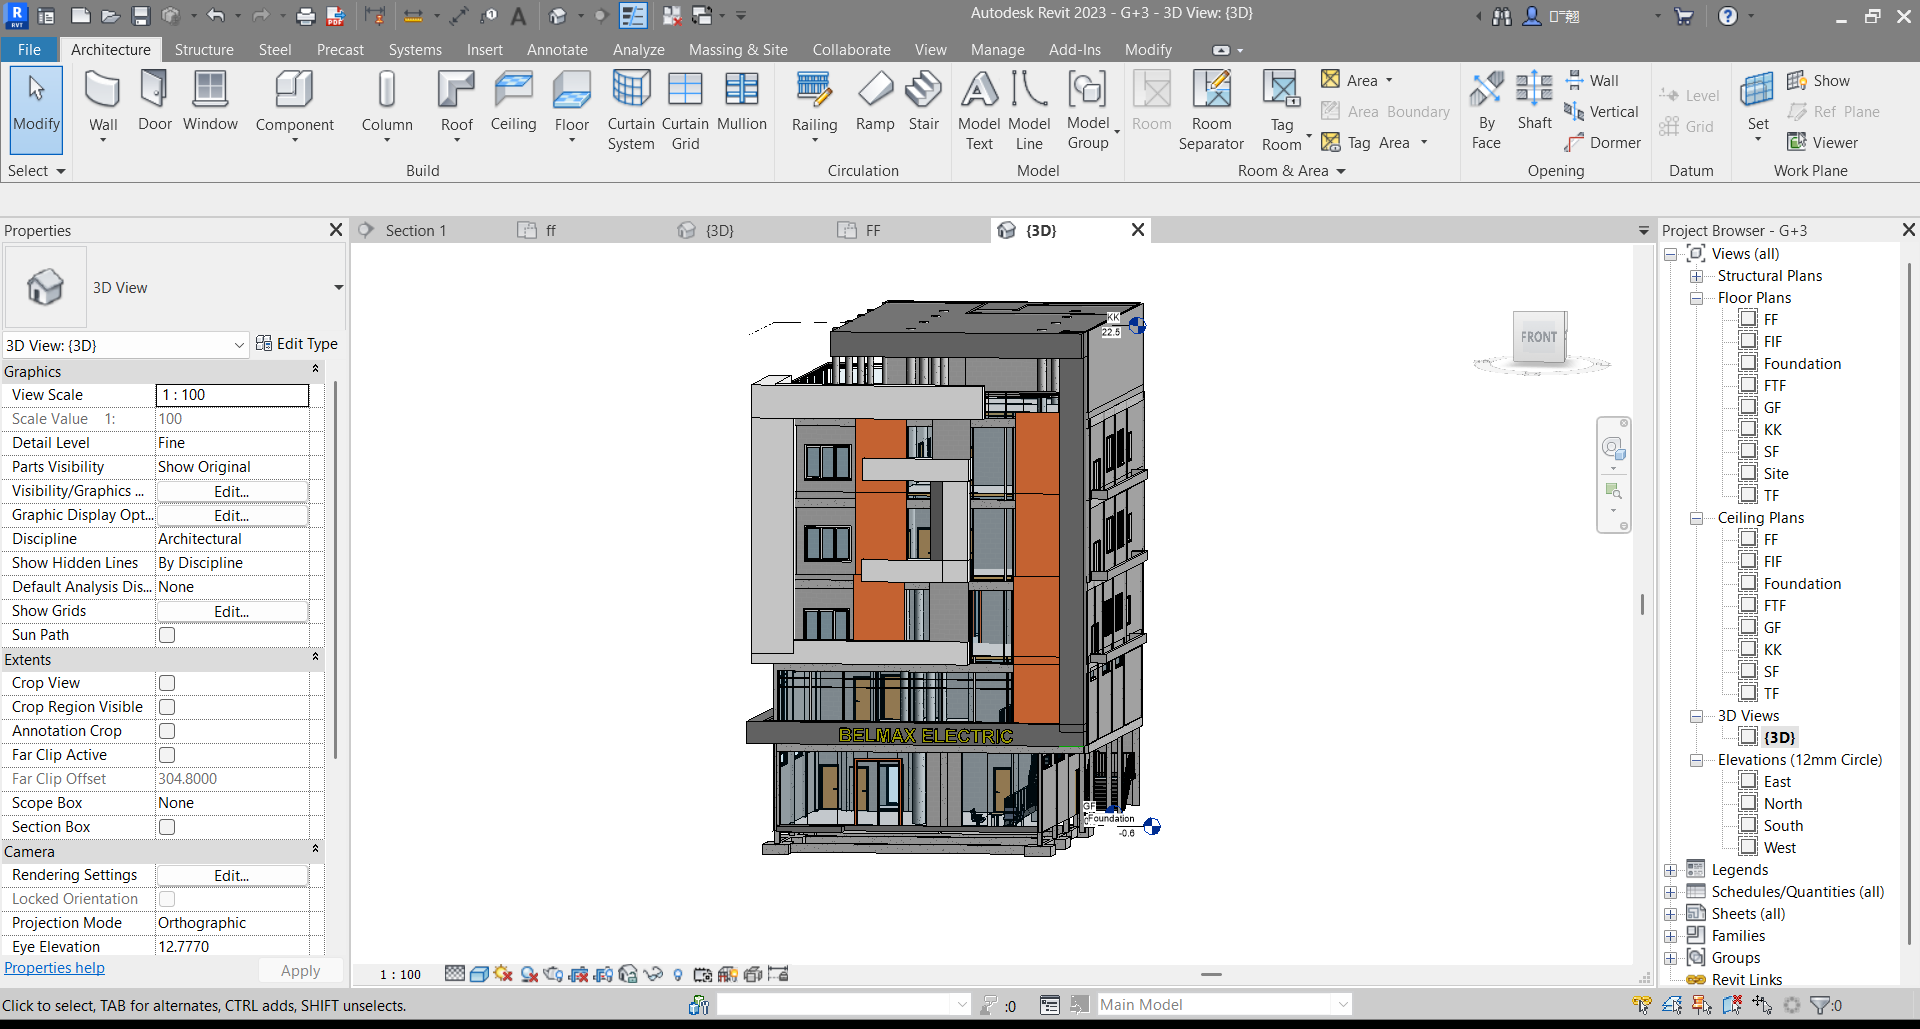
Task: Select the Window tool
Action: click(210, 102)
